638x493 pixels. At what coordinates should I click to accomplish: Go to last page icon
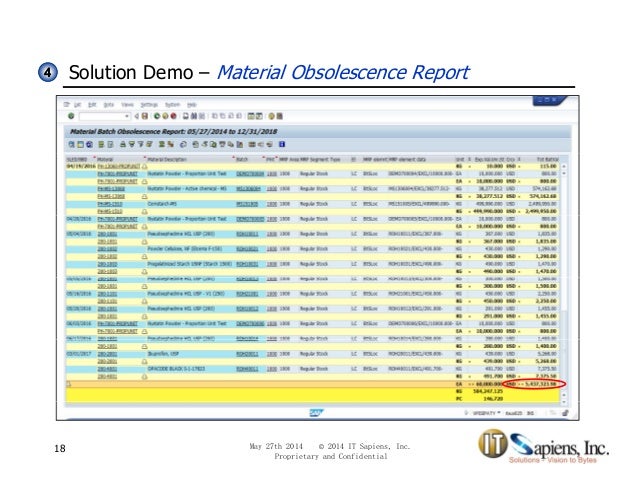(239, 116)
